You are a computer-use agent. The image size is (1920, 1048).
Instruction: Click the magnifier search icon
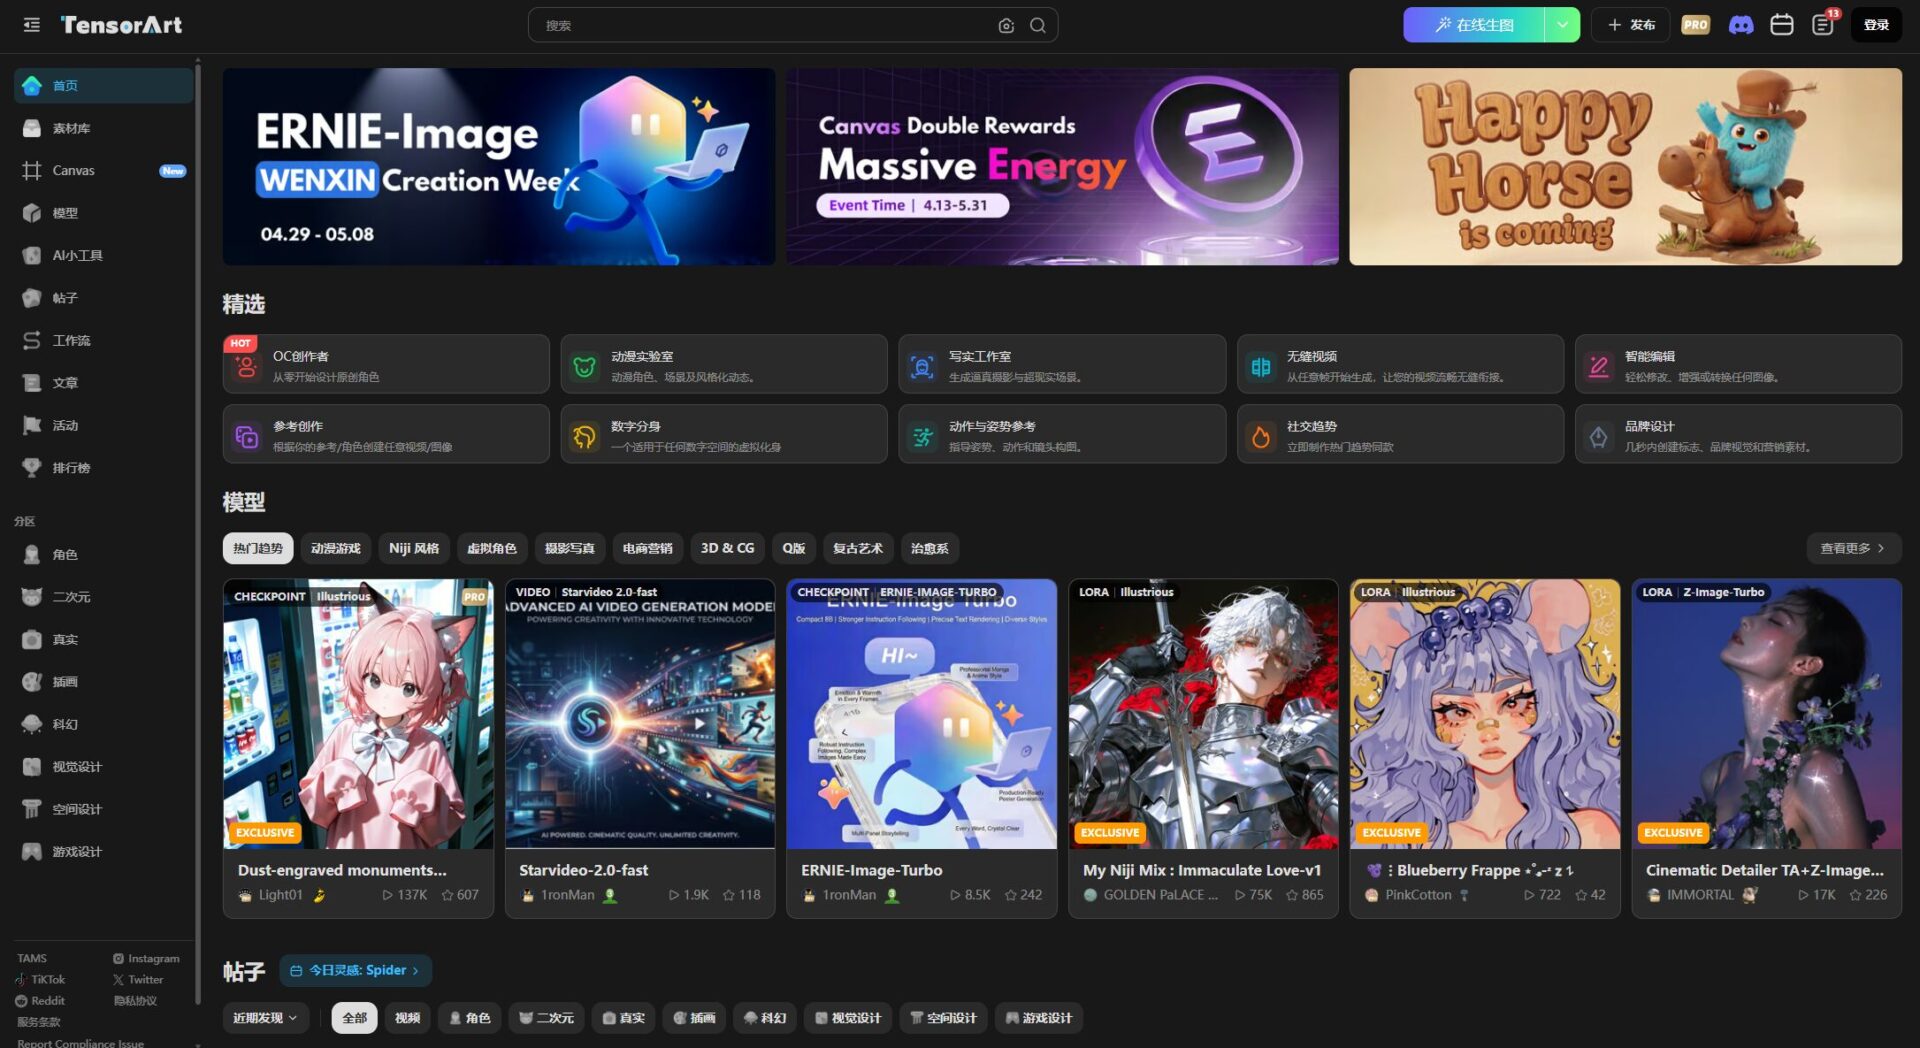pos(1038,26)
